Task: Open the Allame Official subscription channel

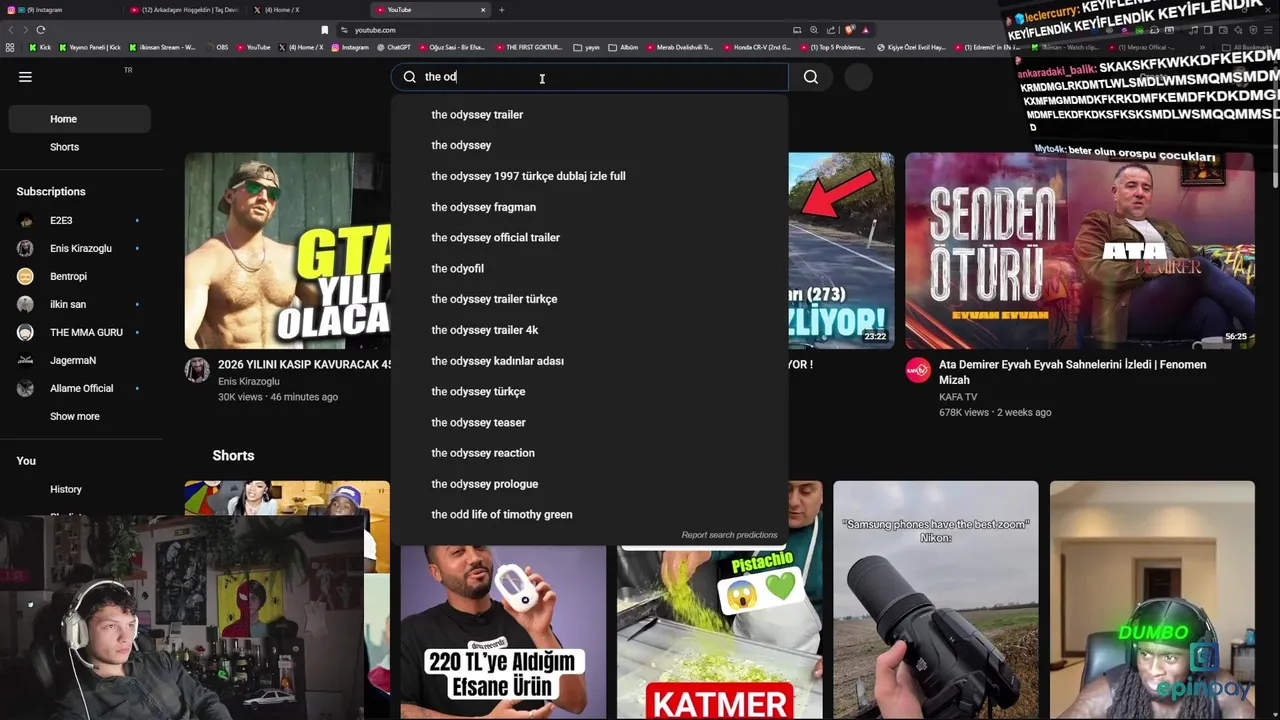Action: tap(80, 388)
